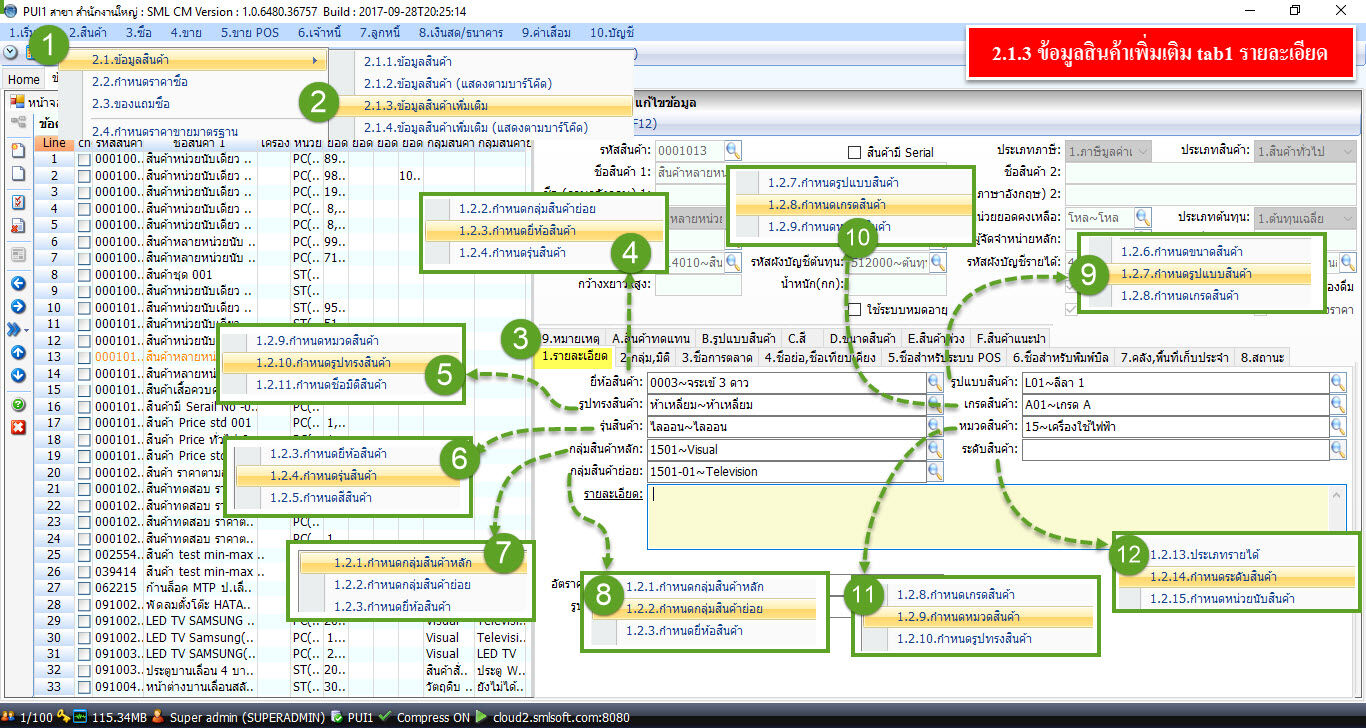Toggle the ใช้ระบบหมดอายุ checkbox
Viewport: 1366px width, 728px height.
click(854, 309)
